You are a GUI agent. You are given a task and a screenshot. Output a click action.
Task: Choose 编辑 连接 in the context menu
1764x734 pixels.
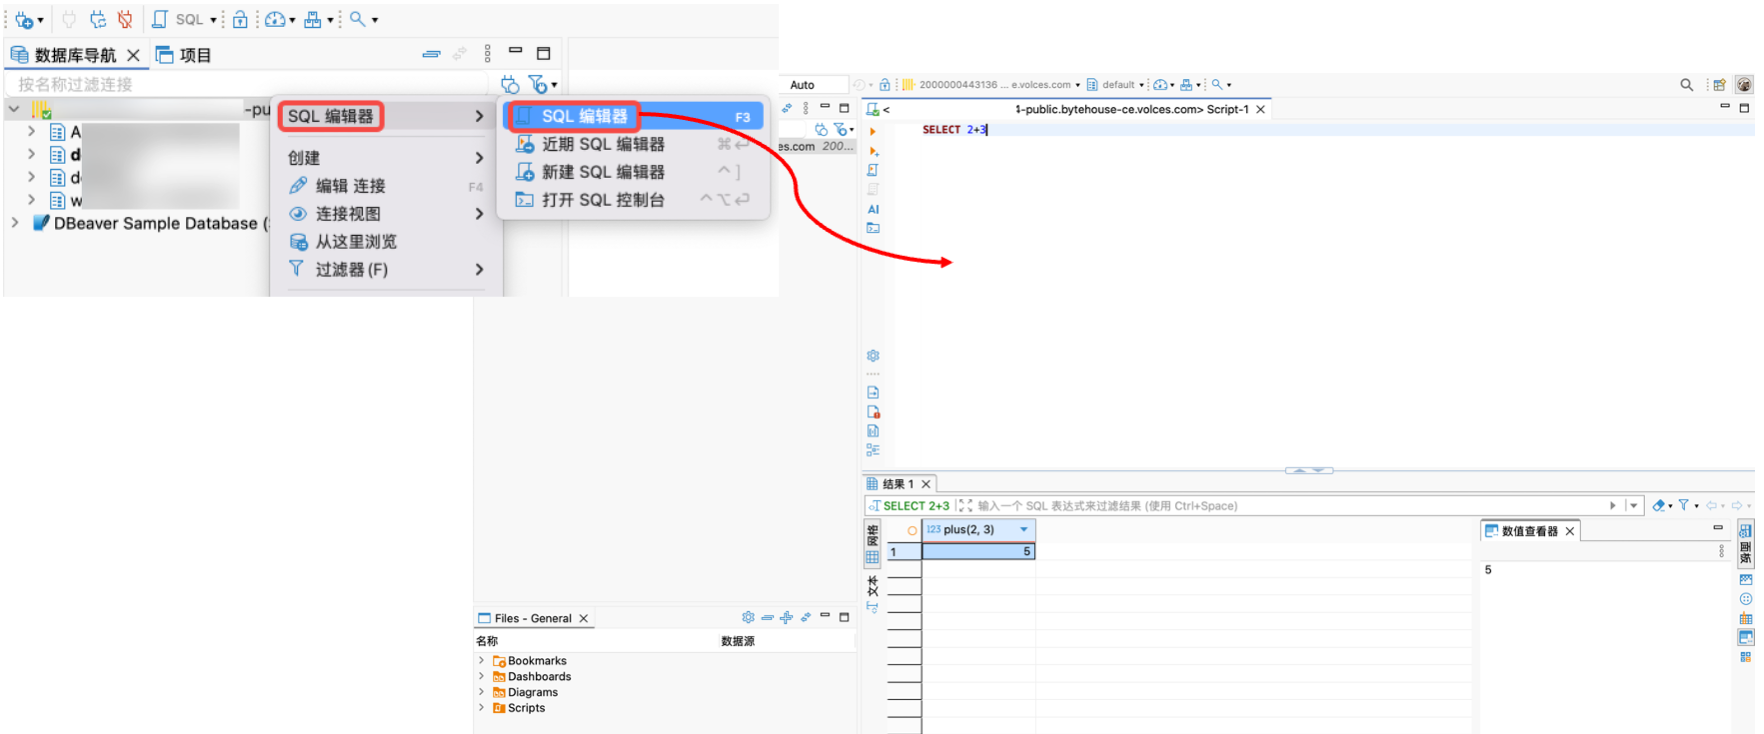pos(350,186)
